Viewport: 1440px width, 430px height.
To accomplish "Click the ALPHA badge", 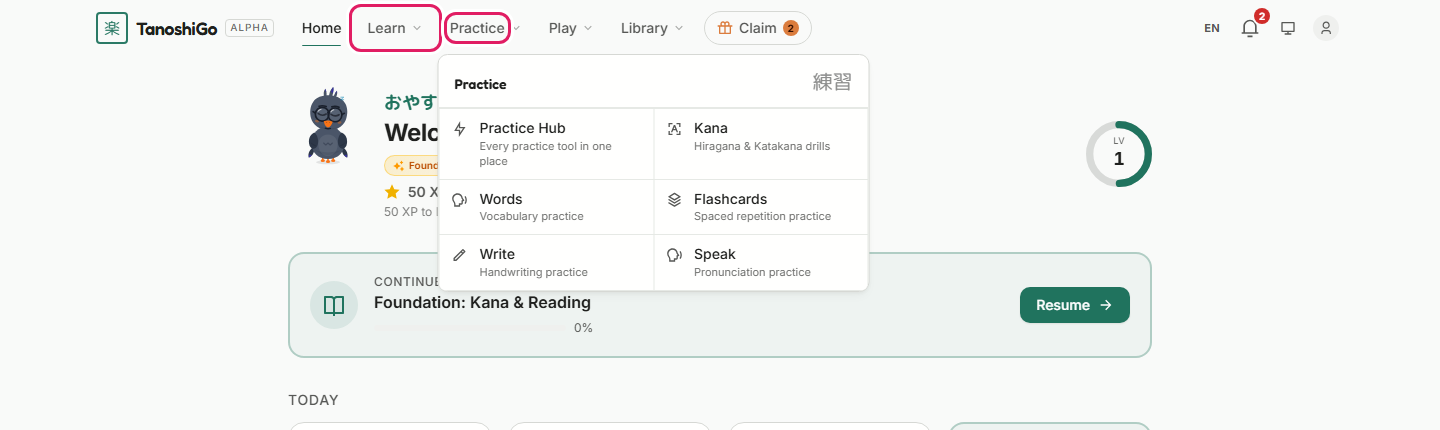I will click(x=249, y=28).
